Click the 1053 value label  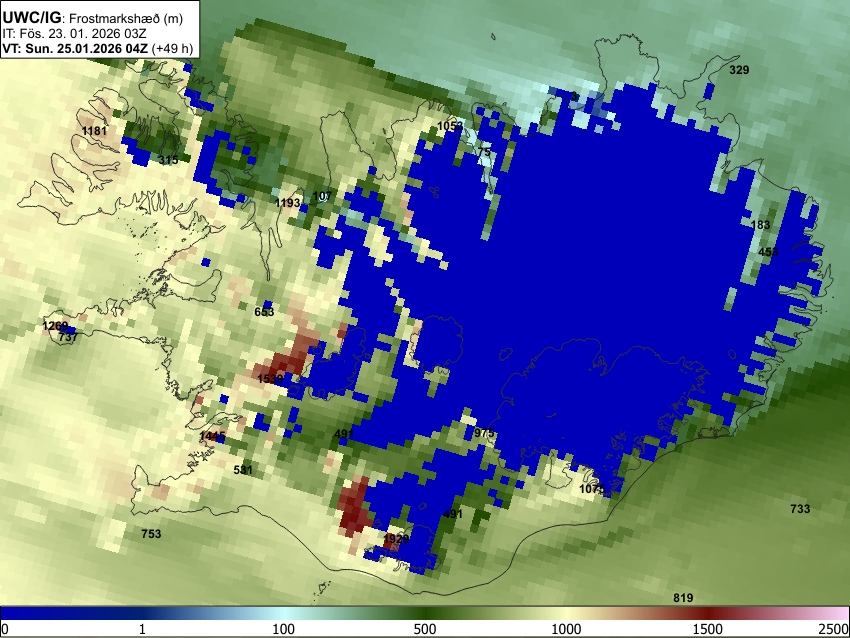pyautogui.click(x=450, y=126)
